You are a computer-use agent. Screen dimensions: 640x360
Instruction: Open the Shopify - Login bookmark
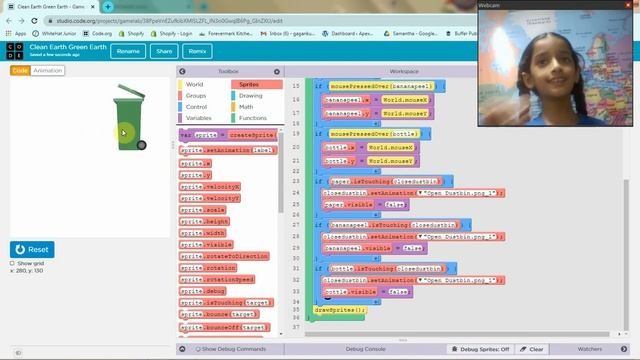pyautogui.click(x=171, y=33)
